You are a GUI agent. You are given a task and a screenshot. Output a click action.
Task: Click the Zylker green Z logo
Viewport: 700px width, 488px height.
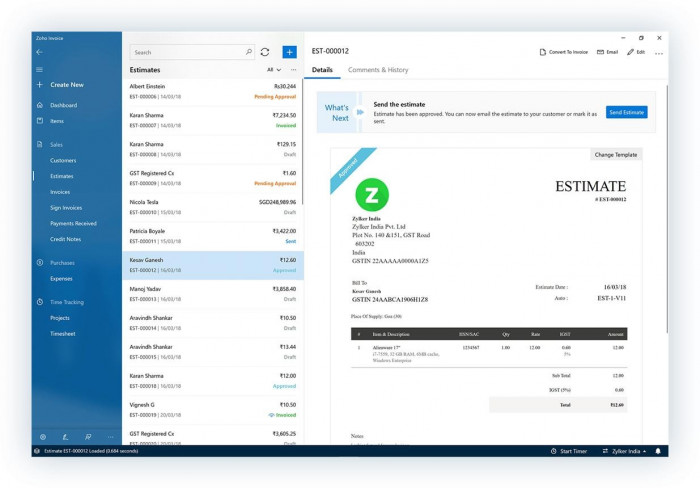[x=372, y=195]
